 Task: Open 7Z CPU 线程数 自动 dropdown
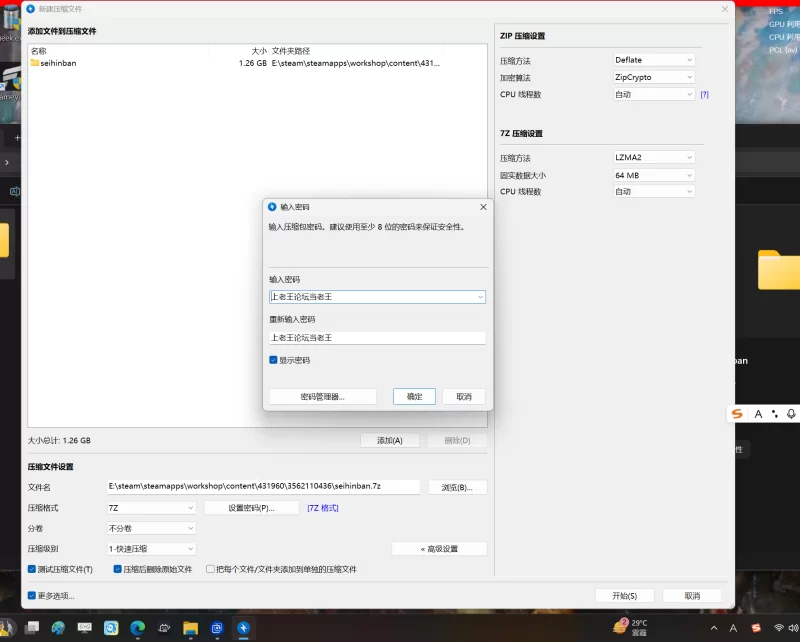(654, 192)
